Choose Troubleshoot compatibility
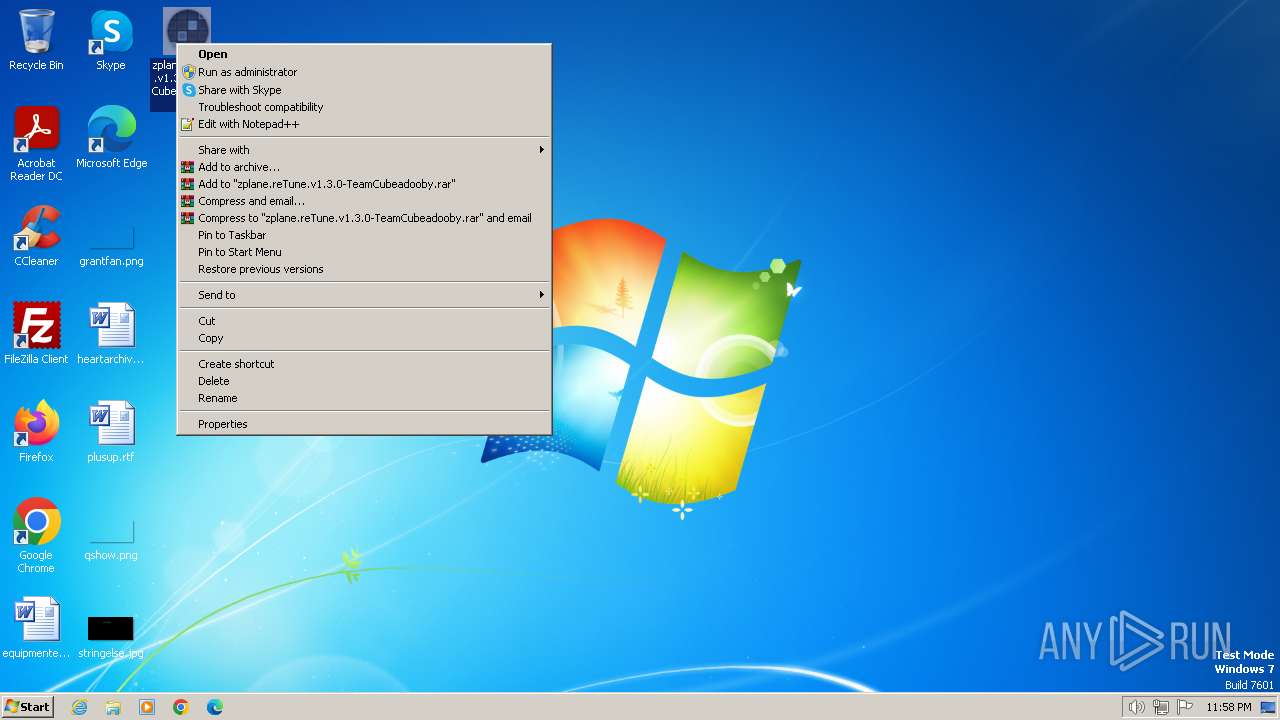 [364, 107]
